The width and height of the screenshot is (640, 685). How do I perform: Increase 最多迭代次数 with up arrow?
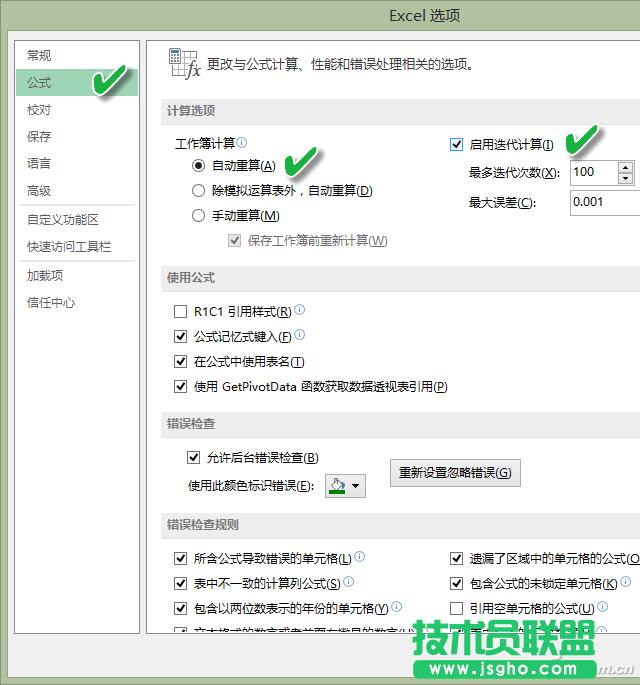tap(626, 167)
